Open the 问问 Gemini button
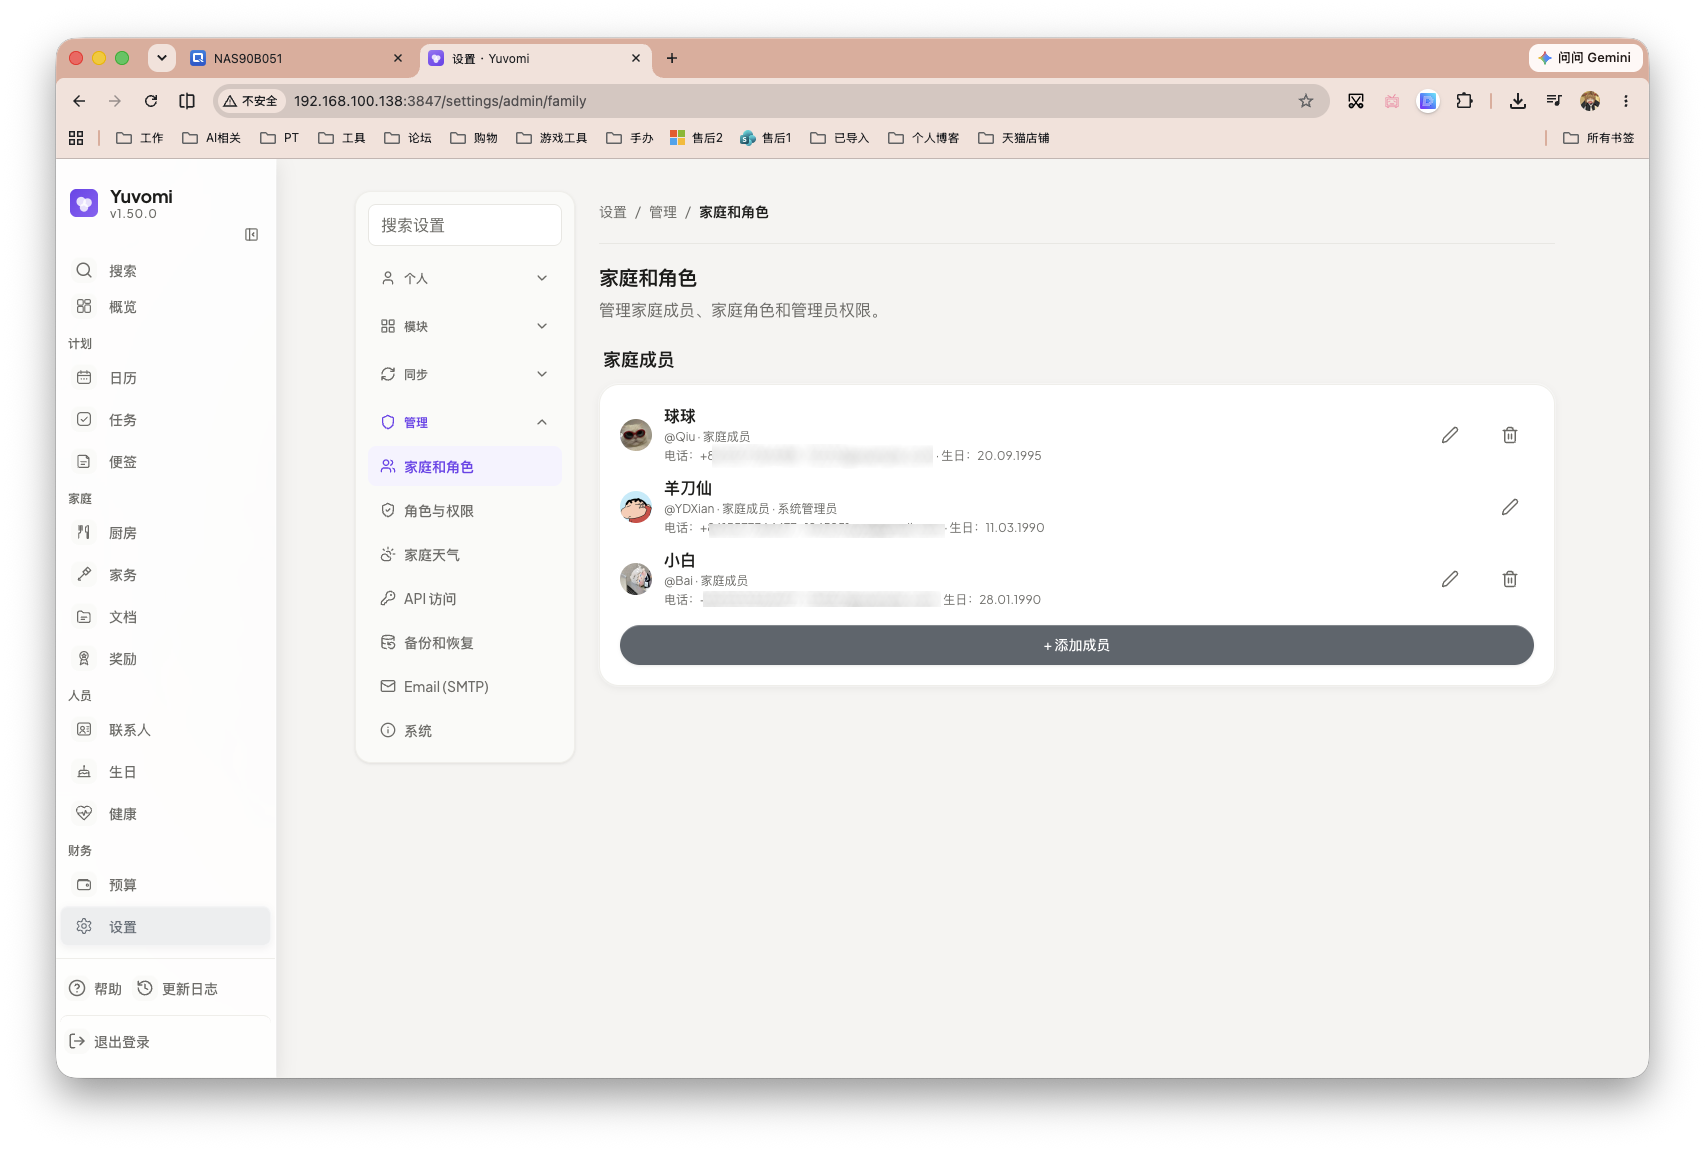 [1586, 58]
